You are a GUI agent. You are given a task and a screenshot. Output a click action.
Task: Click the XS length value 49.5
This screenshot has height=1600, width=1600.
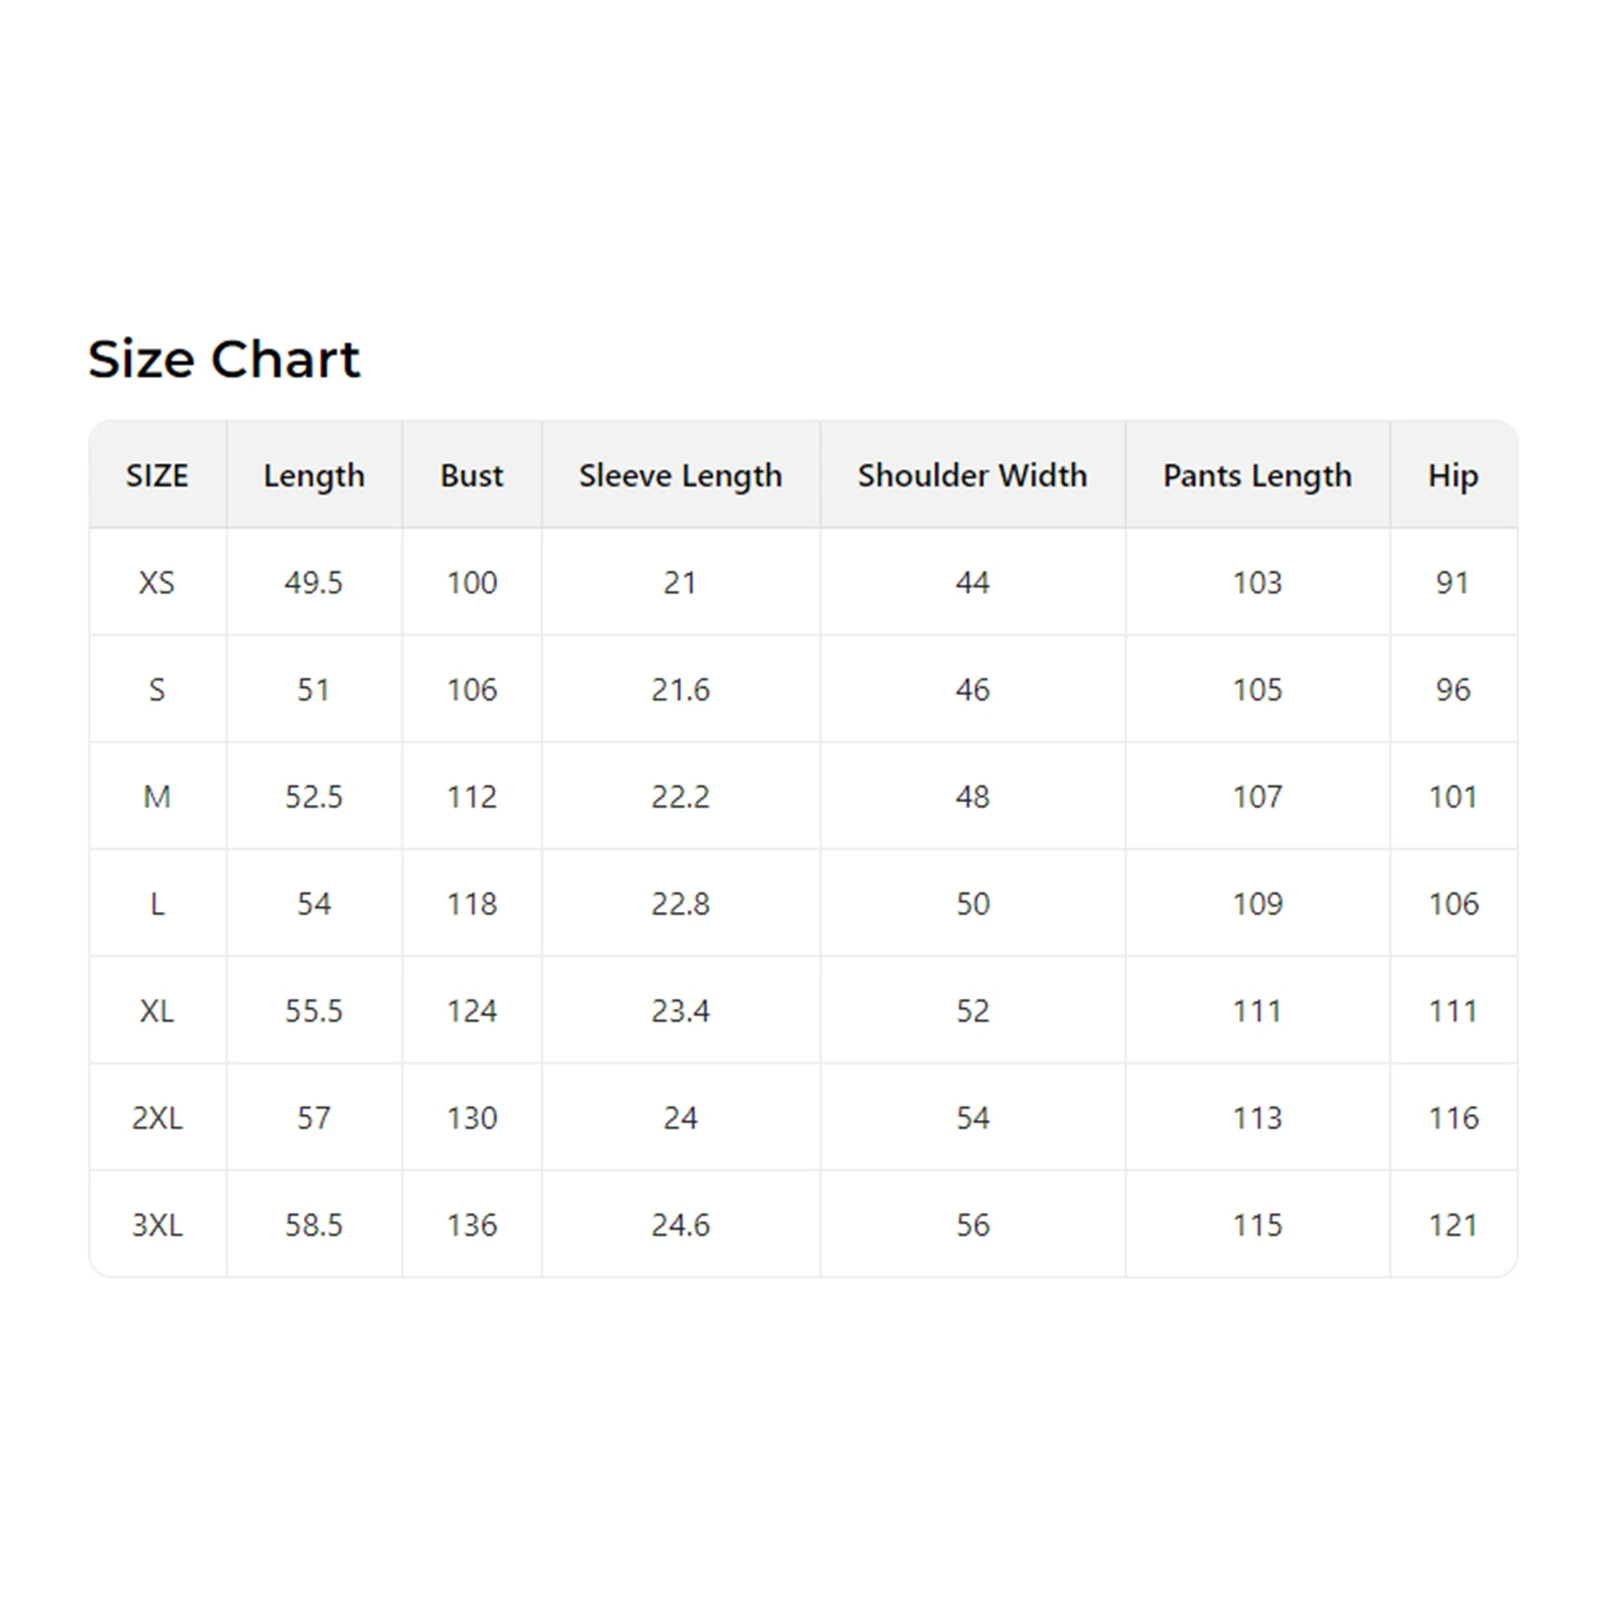point(314,582)
